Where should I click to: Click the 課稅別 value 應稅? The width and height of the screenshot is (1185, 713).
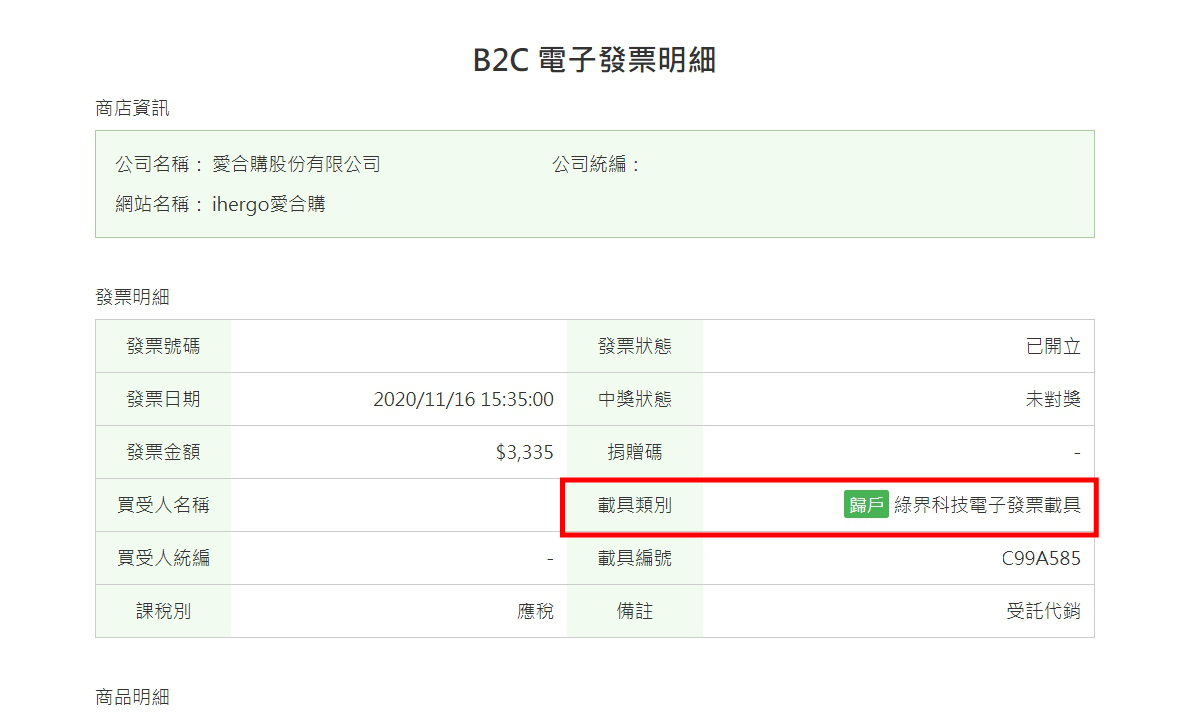tap(535, 611)
